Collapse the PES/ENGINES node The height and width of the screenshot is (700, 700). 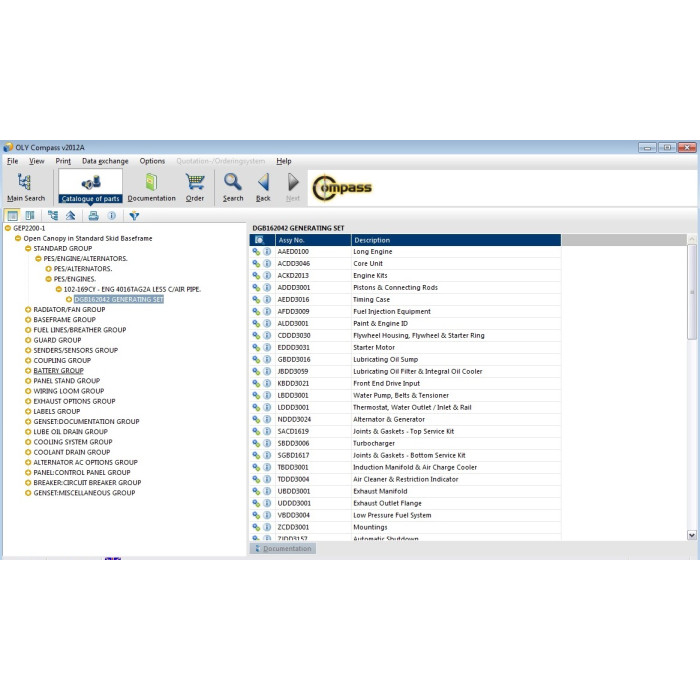[48, 279]
